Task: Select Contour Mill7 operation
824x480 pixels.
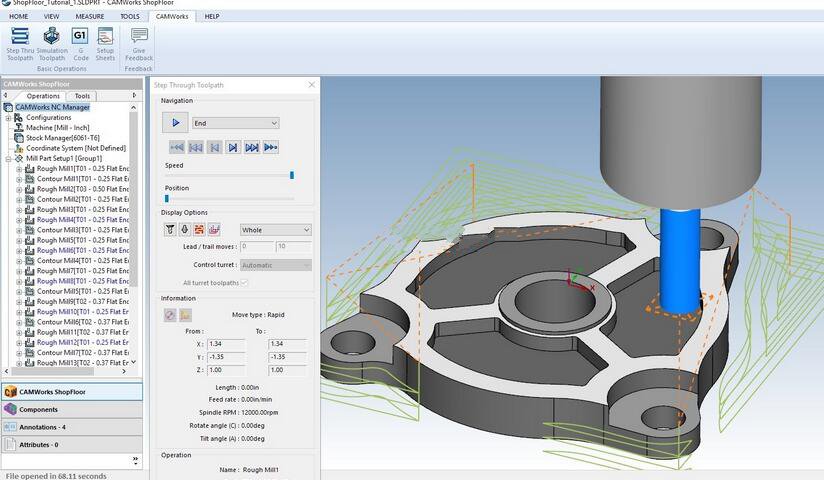Action: [x=83, y=353]
